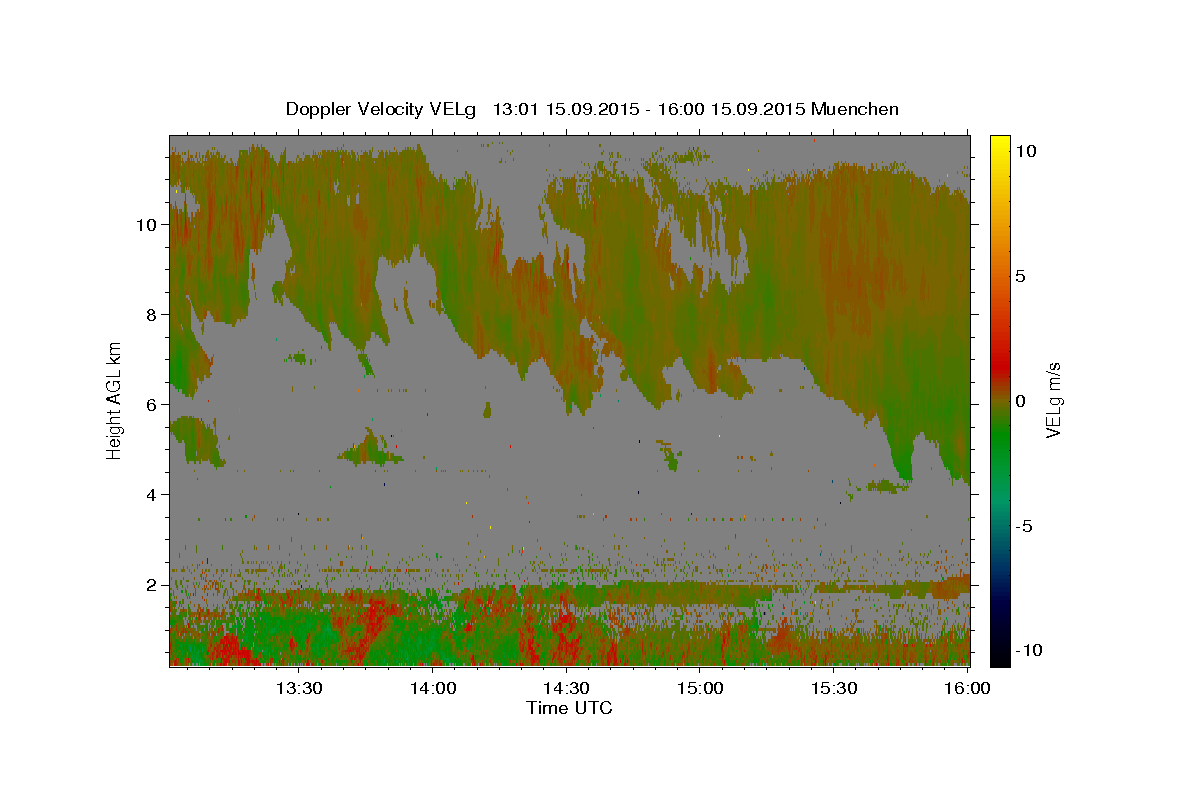This screenshot has width=1200, height=800.
Task: Click the '14:00' time axis label
Action: [433, 688]
